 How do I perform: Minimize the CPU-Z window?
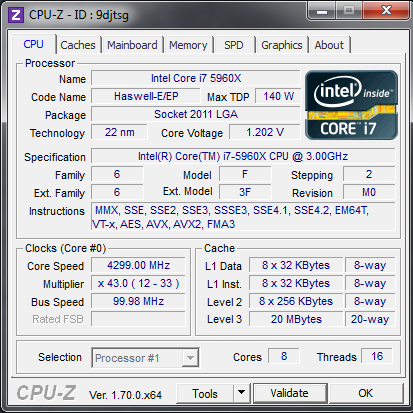[x=321, y=11]
